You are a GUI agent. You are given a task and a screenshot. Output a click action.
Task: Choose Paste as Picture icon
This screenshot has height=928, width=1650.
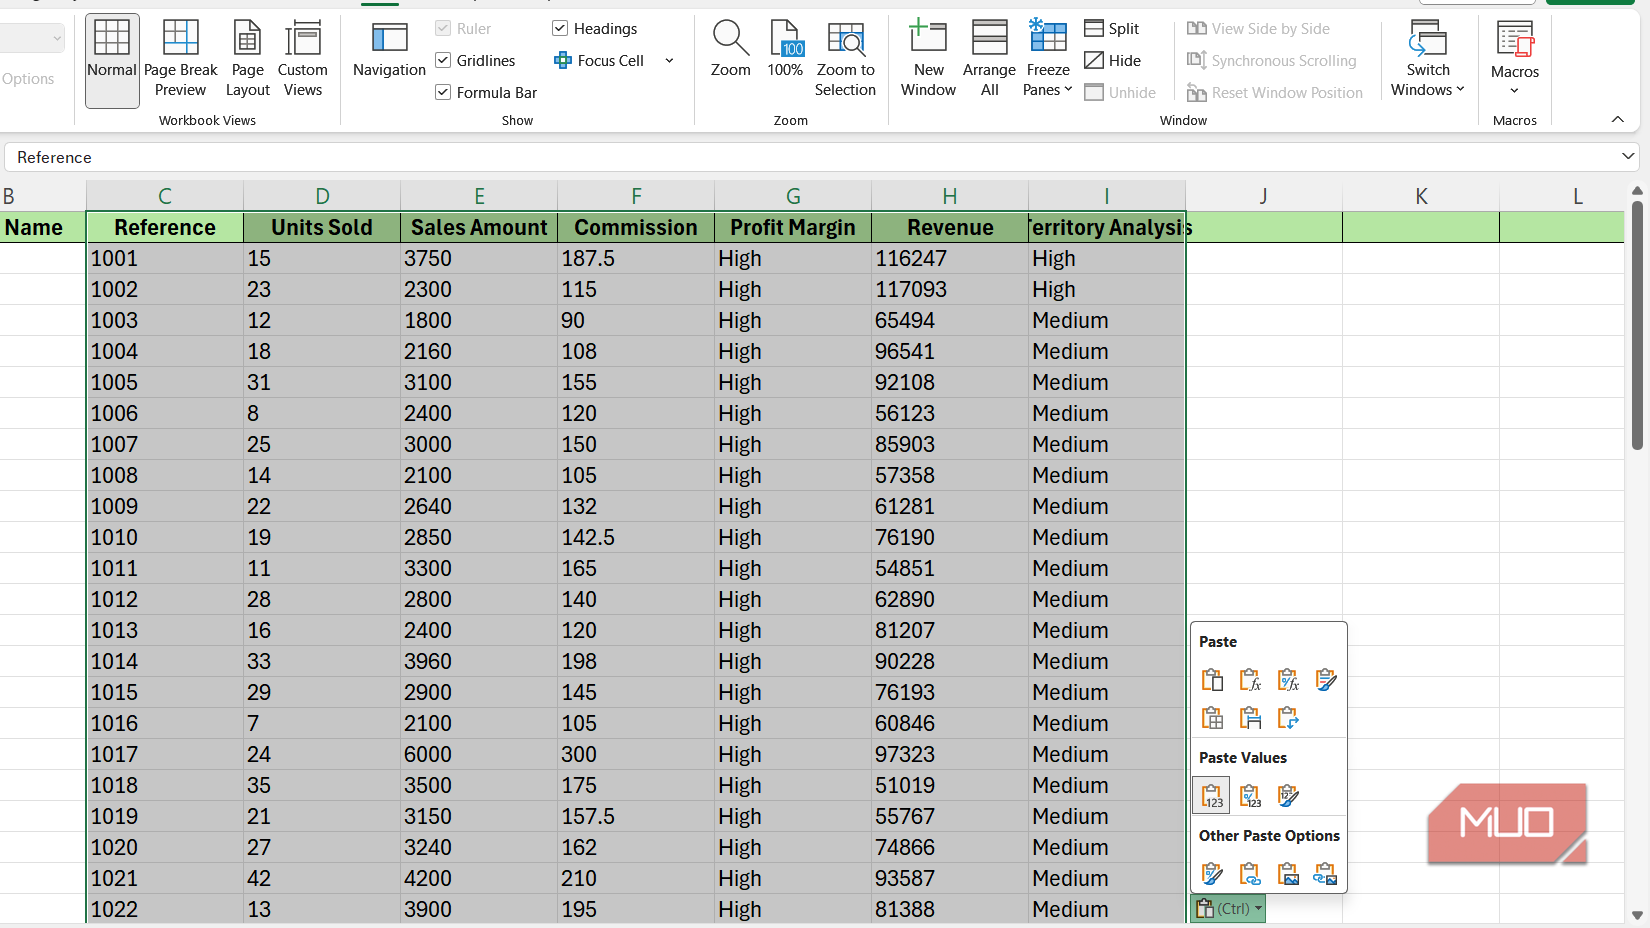point(1288,874)
